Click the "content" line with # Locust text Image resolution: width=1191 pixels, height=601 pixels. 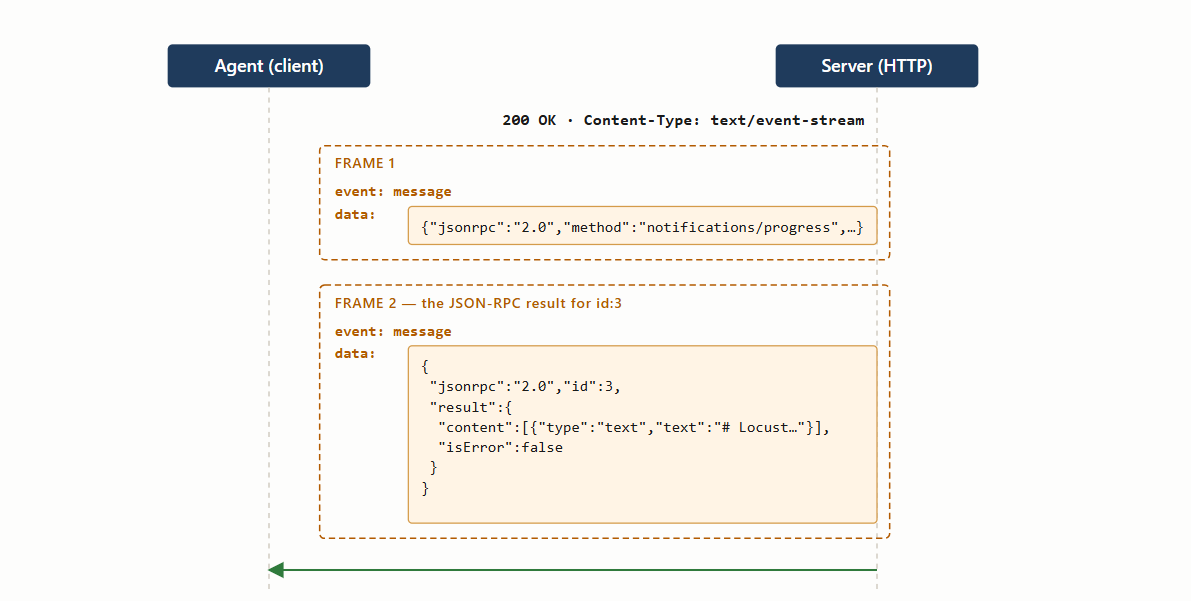pos(633,428)
